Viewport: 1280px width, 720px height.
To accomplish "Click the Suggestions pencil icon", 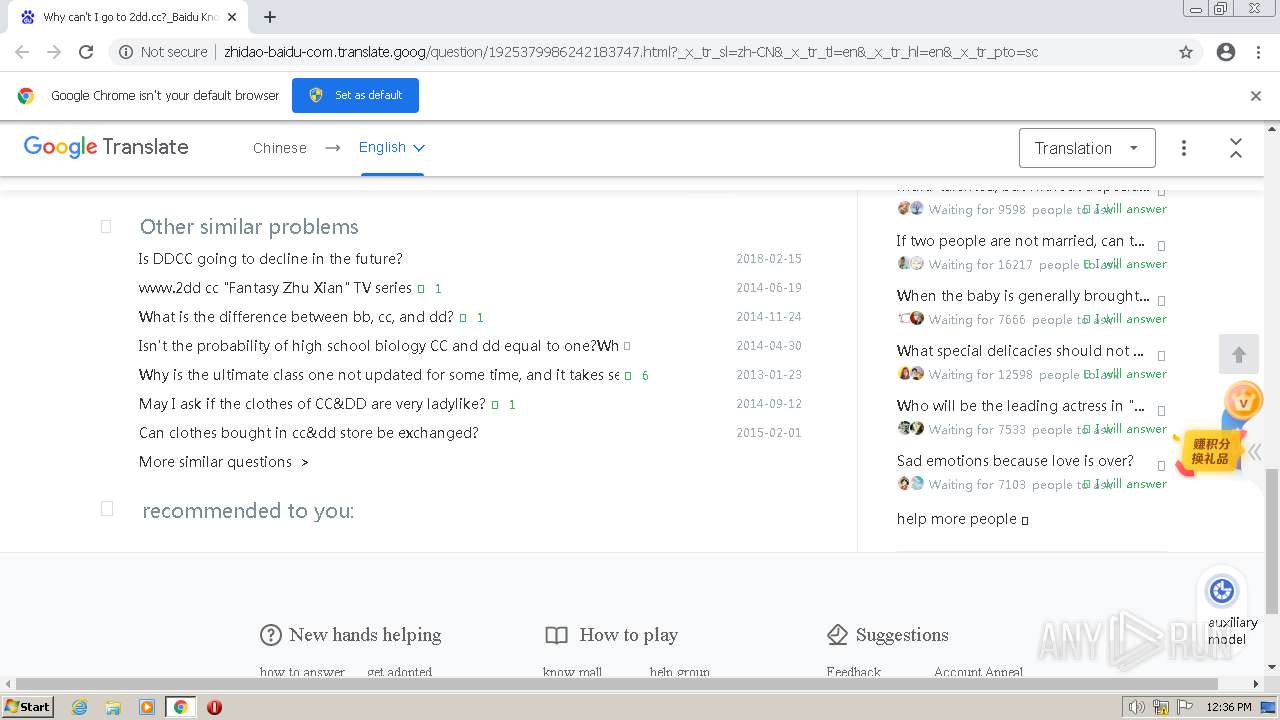I will pos(838,635).
